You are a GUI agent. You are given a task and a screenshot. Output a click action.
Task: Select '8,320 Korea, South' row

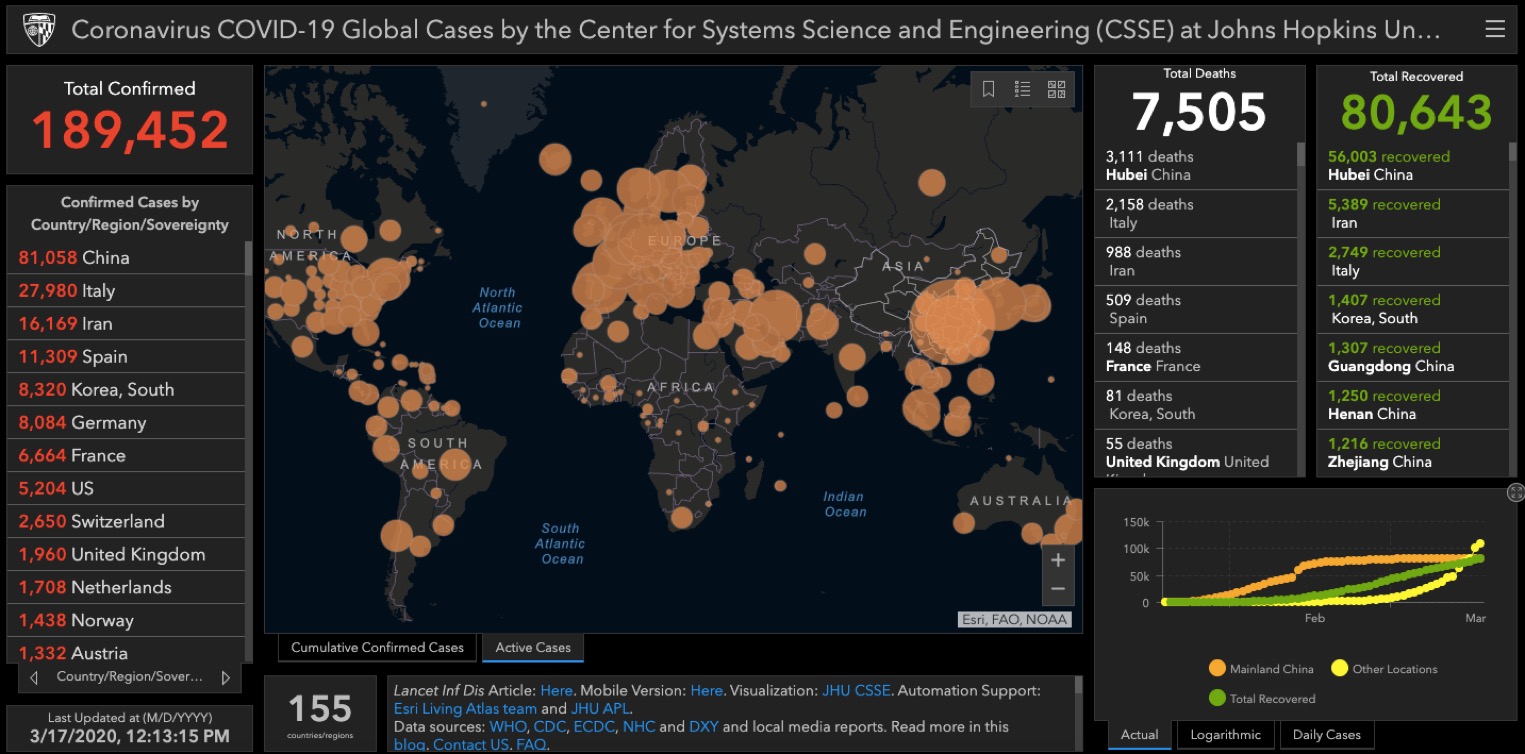(126, 389)
